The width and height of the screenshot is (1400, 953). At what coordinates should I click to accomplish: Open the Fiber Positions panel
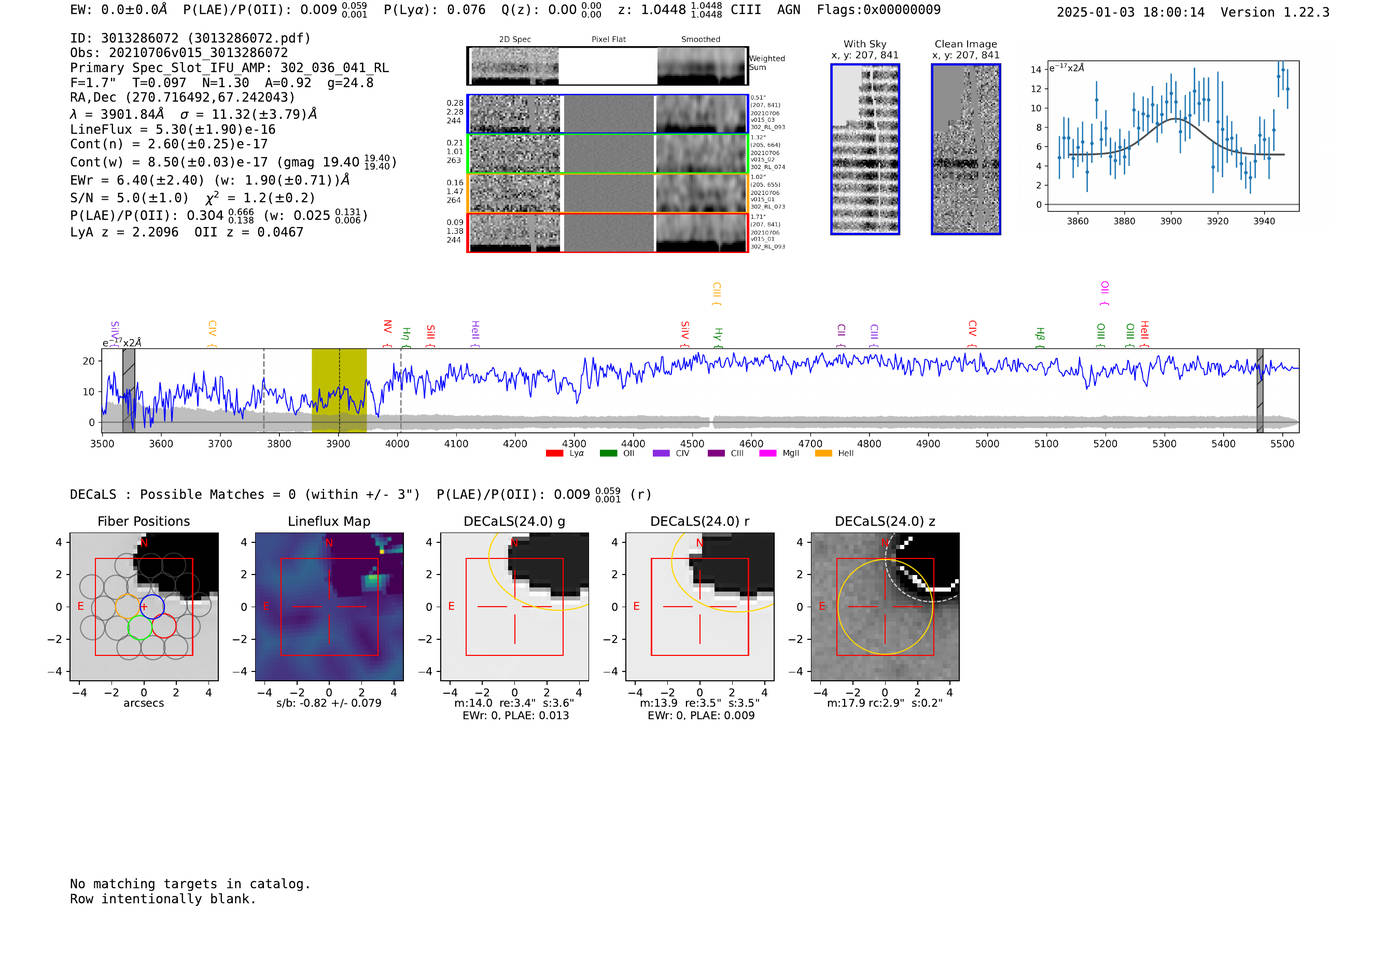tap(144, 607)
